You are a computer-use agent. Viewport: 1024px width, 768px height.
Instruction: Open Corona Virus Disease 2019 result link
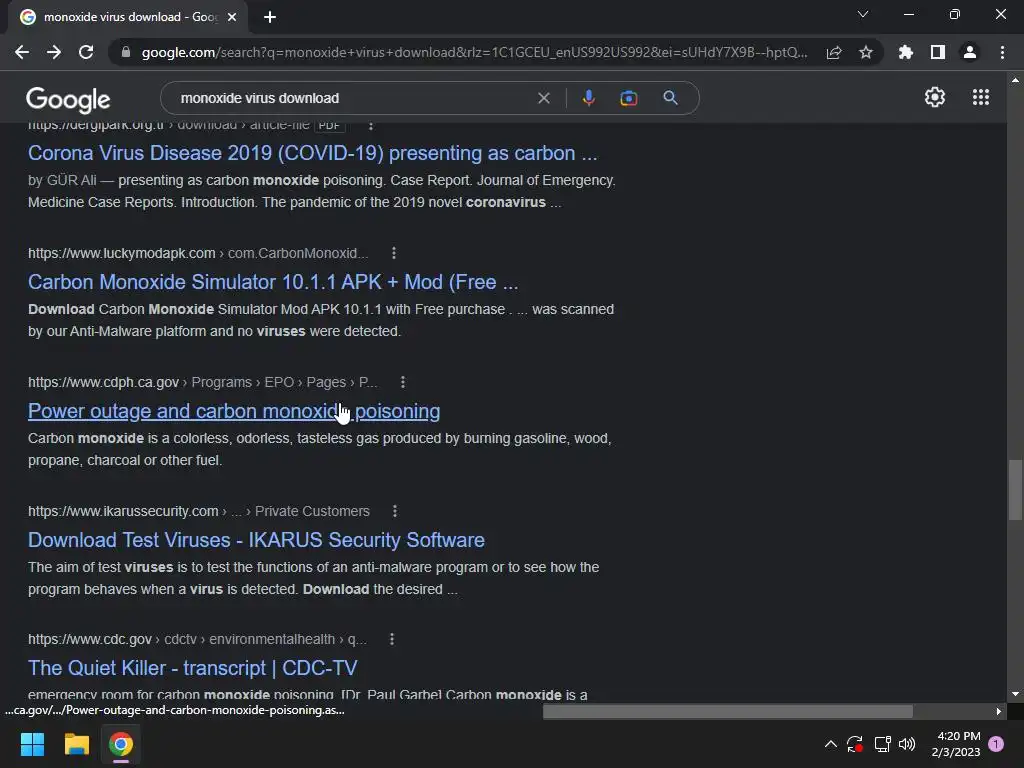[x=312, y=153]
